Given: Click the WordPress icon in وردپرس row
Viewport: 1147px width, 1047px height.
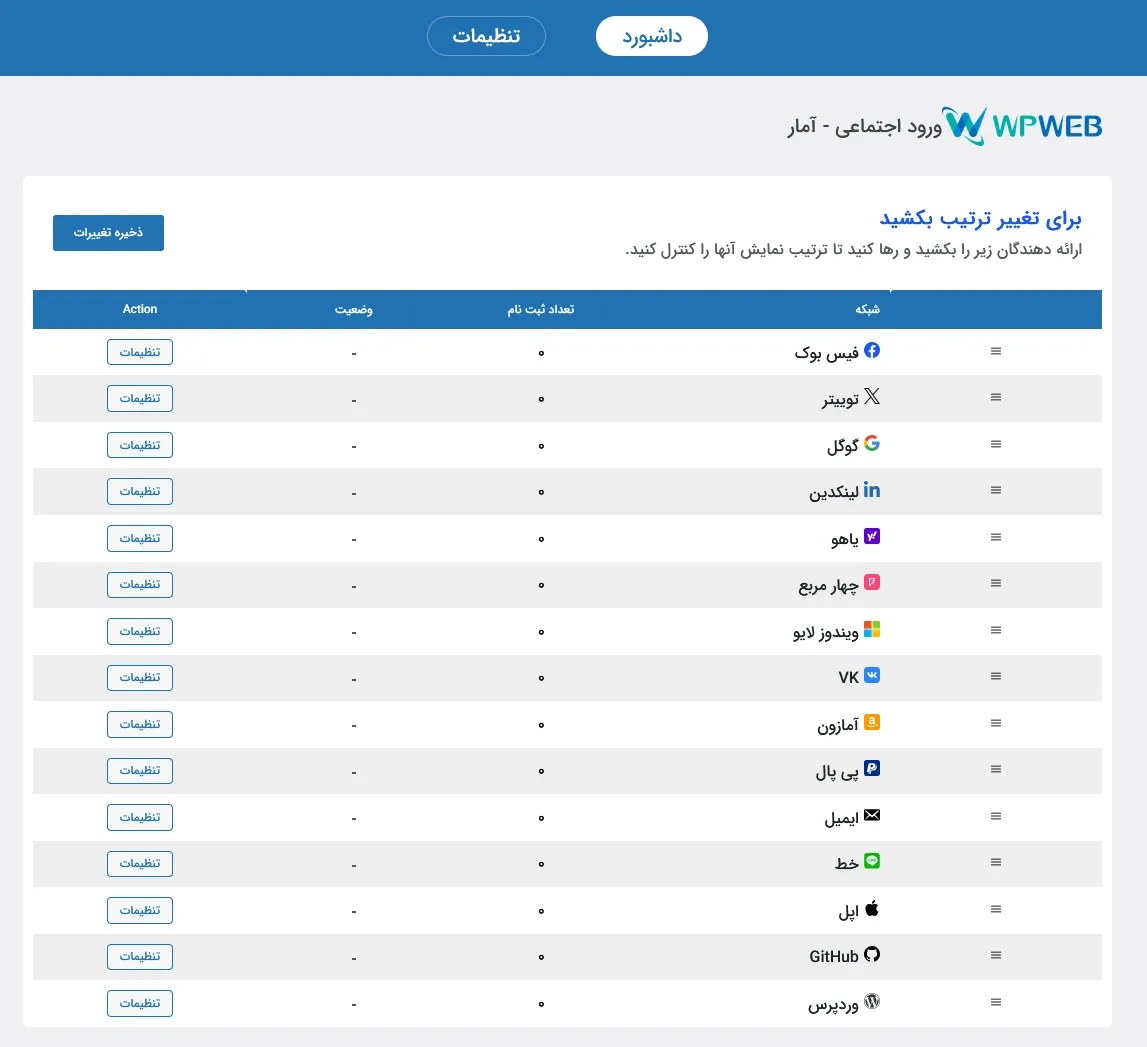Looking at the screenshot, I should (x=871, y=1001).
